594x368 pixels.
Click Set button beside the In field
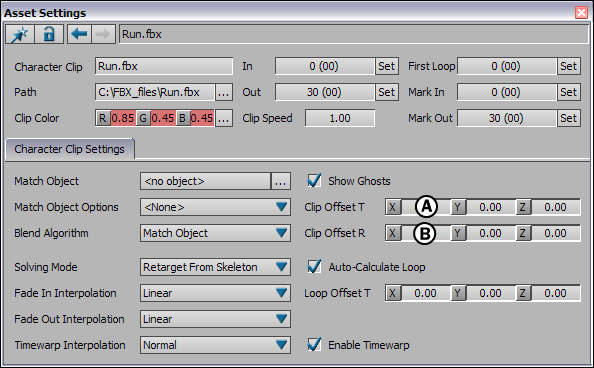coord(386,66)
